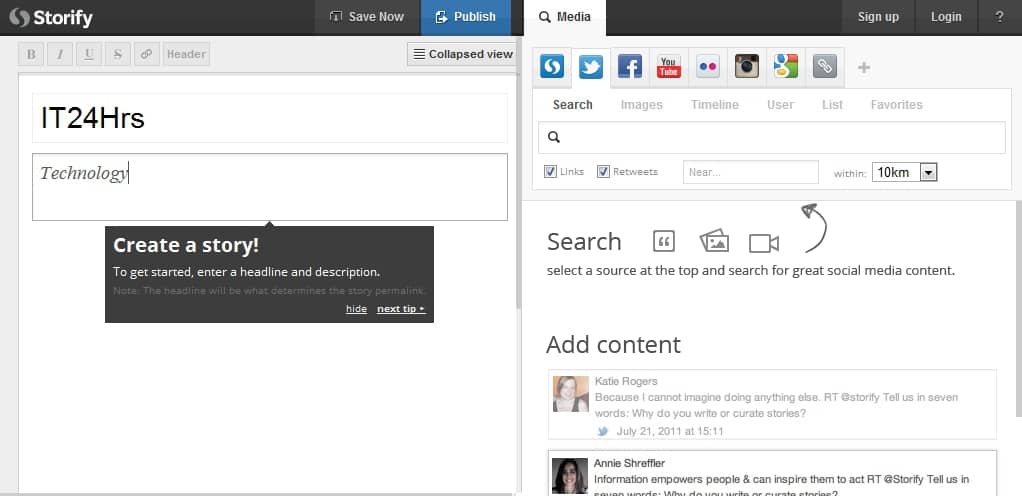The height and width of the screenshot is (496, 1022).
Task: Uncheck the Retweets checkbox
Action: (603, 172)
